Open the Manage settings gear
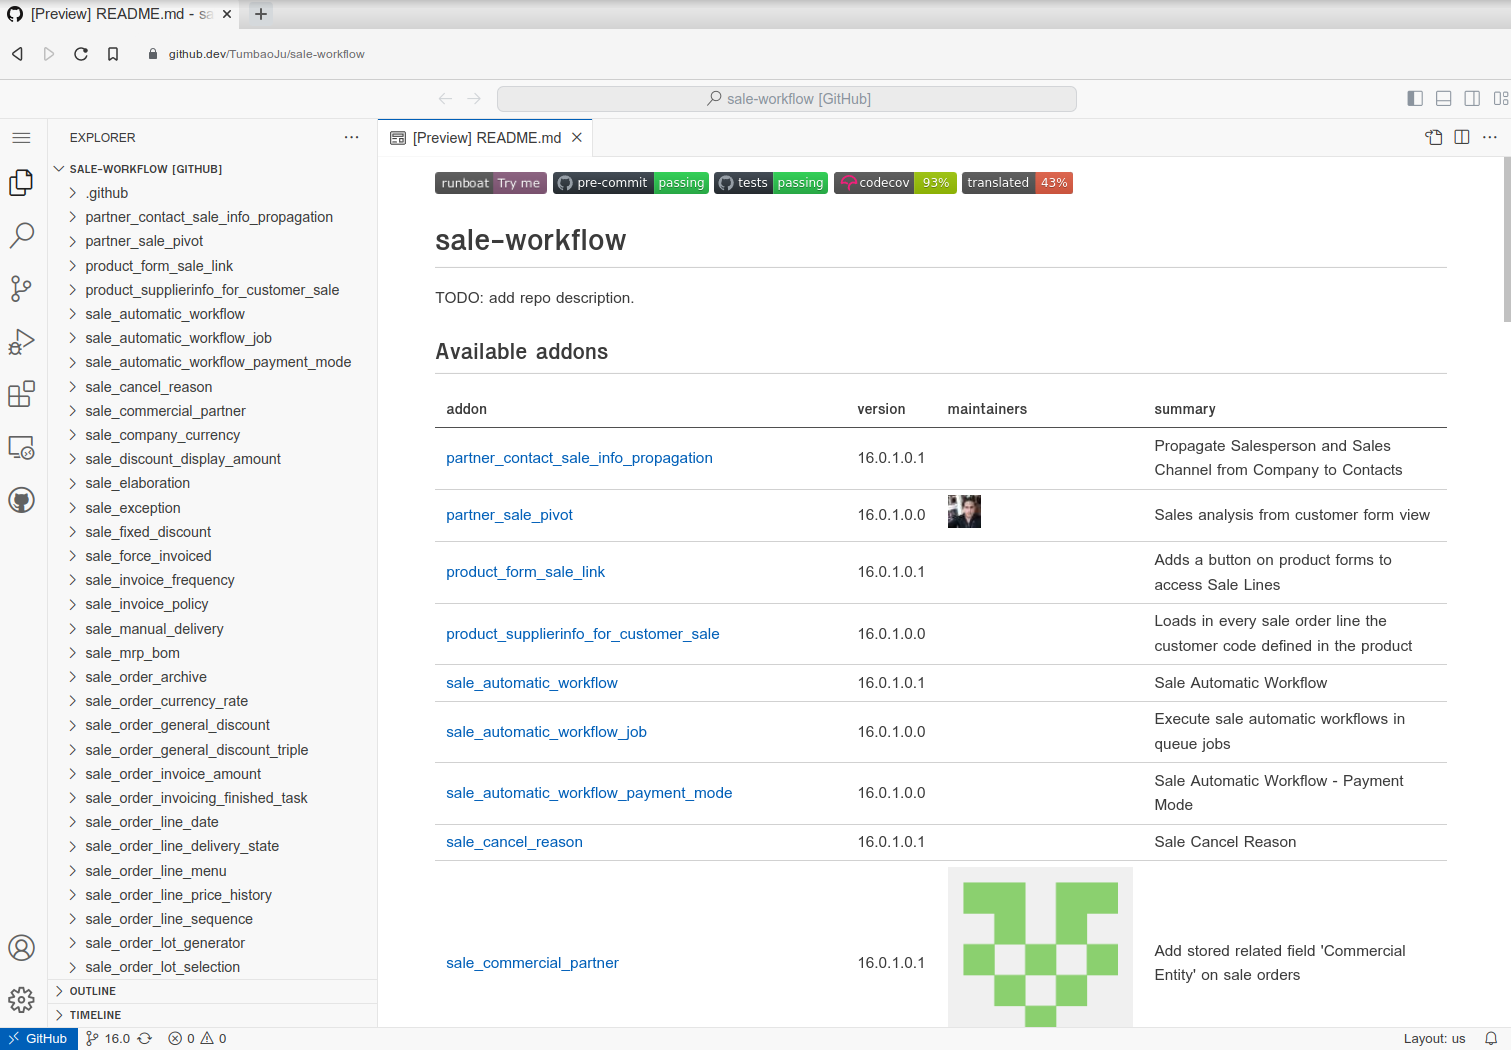 [22, 999]
